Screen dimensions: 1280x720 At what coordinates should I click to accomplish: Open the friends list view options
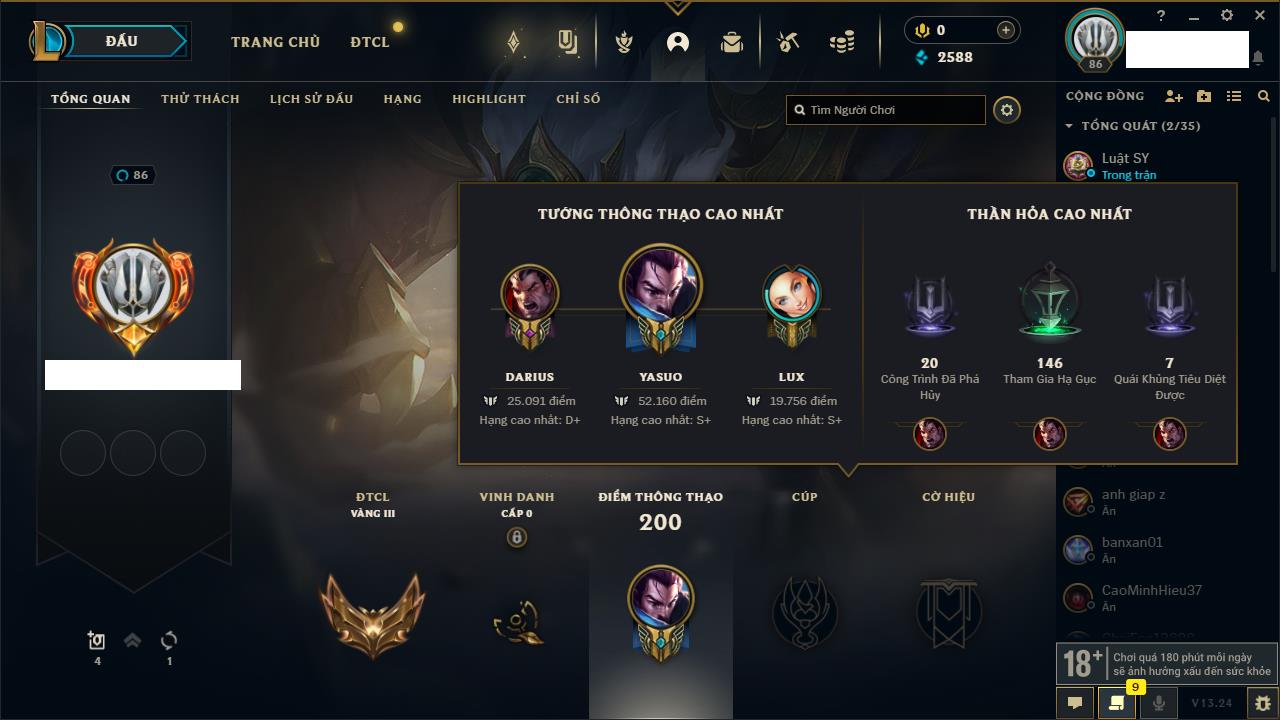pos(1234,96)
